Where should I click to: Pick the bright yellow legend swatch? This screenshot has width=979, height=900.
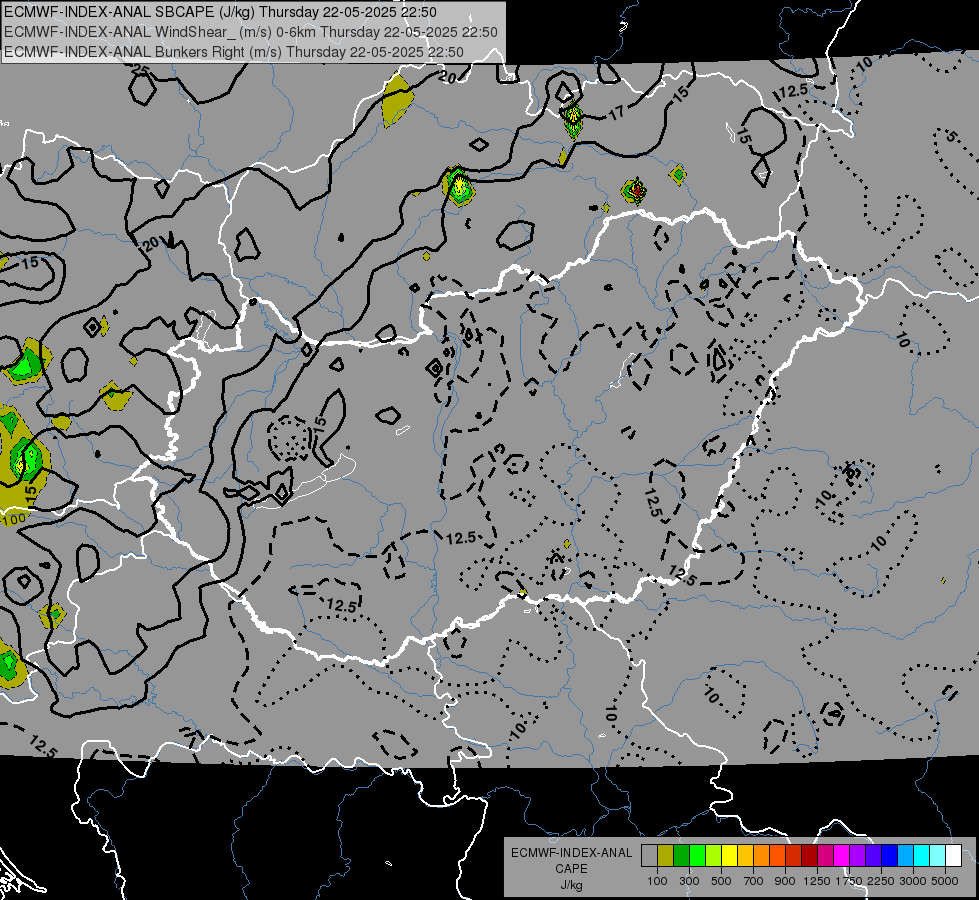(x=729, y=856)
